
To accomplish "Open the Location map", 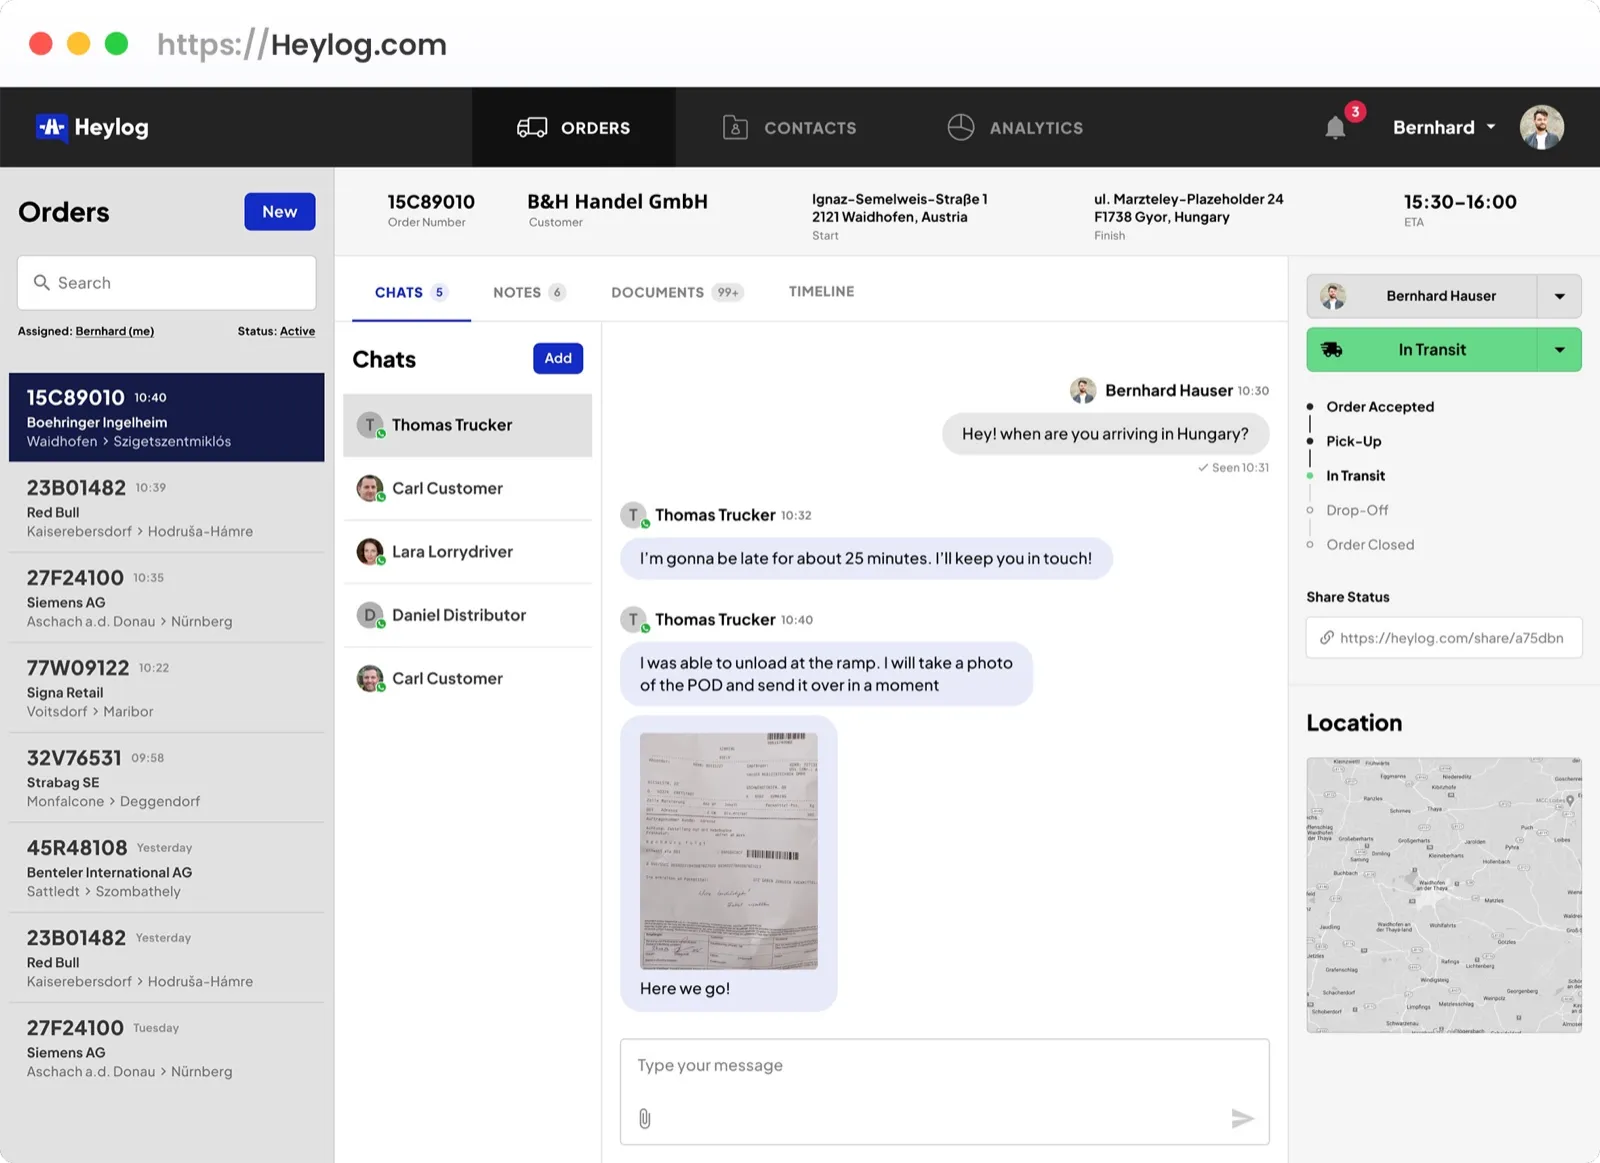I will (x=1444, y=895).
